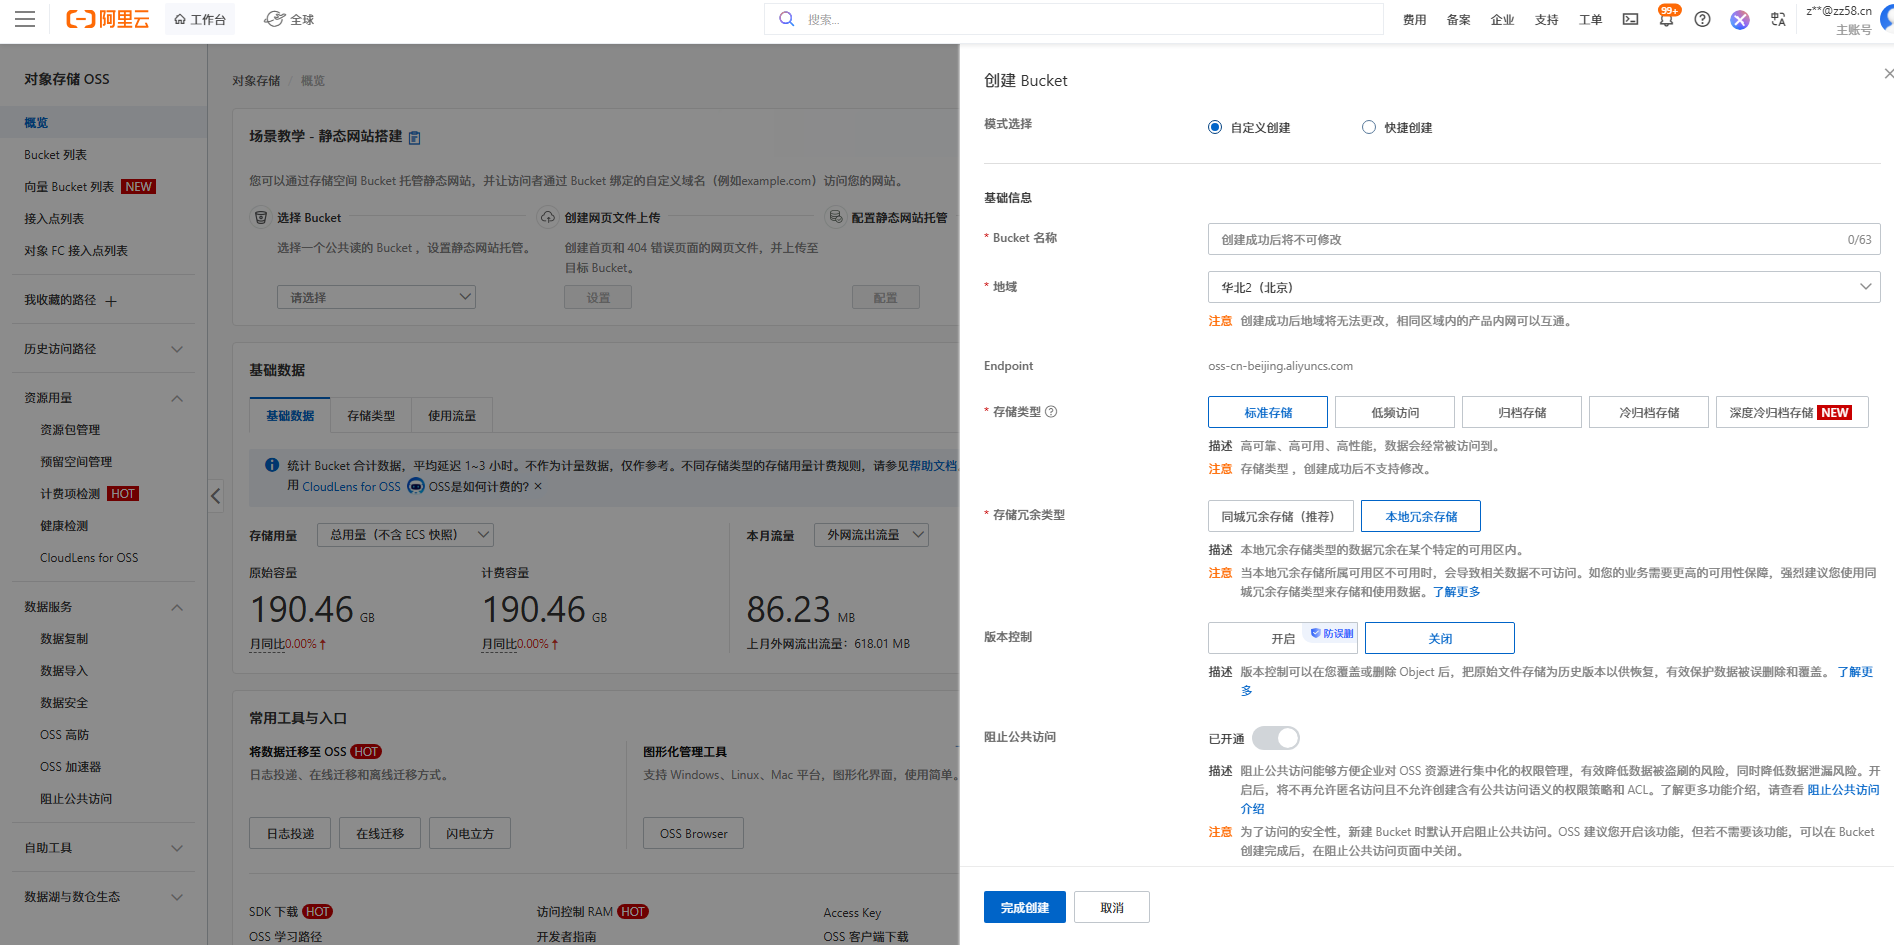Open notifications bell with 99+ badge
Viewport: 1894px width, 945px height.
click(1666, 18)
